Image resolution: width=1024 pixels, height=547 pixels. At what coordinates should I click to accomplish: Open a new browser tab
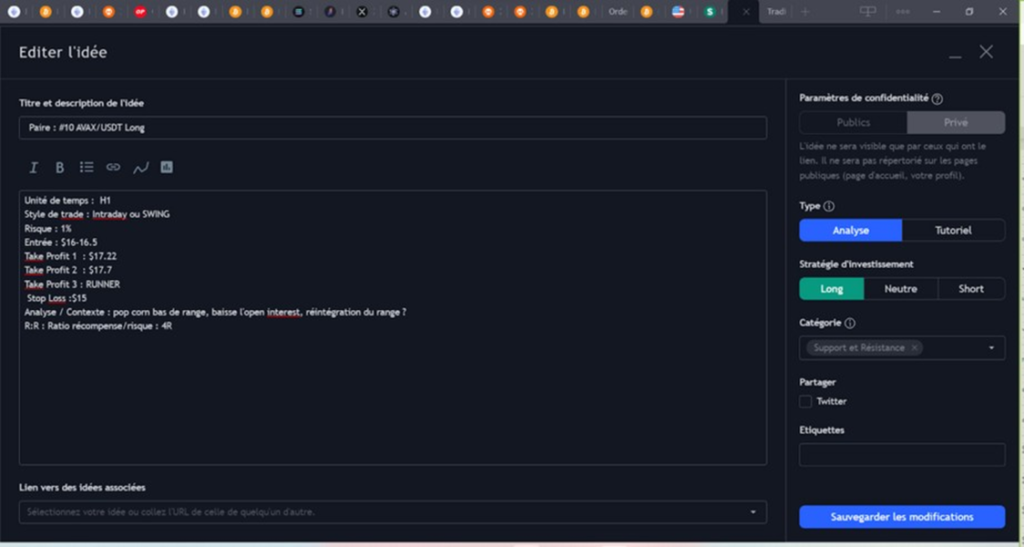805,12
